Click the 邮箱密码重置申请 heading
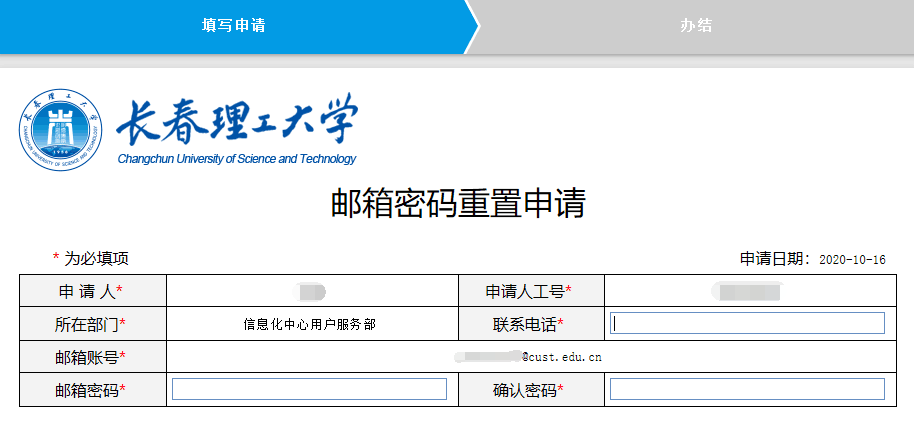The width and height of the screenshot is (914, 431). tap(458, 203)
